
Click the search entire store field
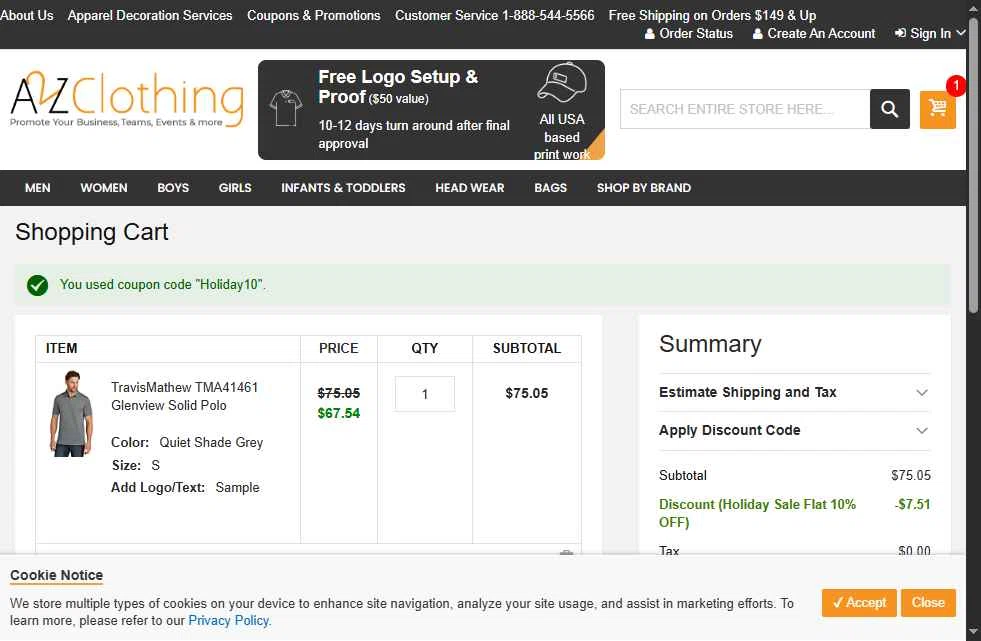745,109
